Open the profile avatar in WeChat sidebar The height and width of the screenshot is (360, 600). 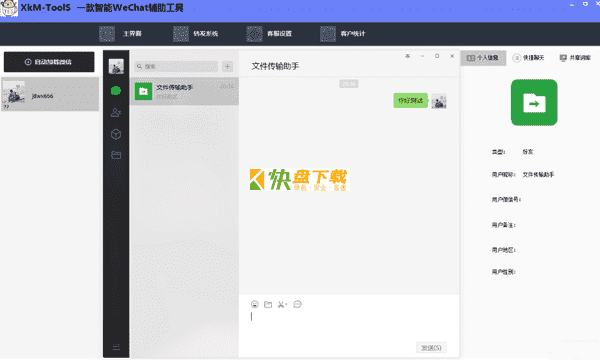tap(116, 67)
